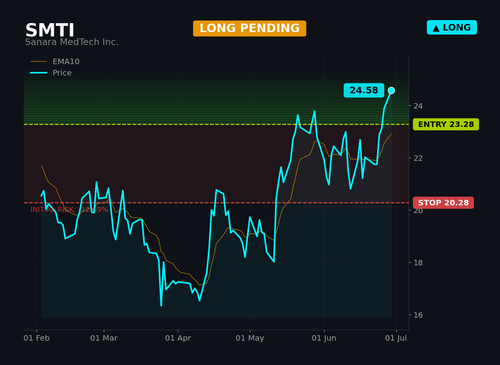Viewport: 500px width, 365px height.
Task: Click the Sanara MedTech Inc. subtitle
Action: click(x=72, y=42)
